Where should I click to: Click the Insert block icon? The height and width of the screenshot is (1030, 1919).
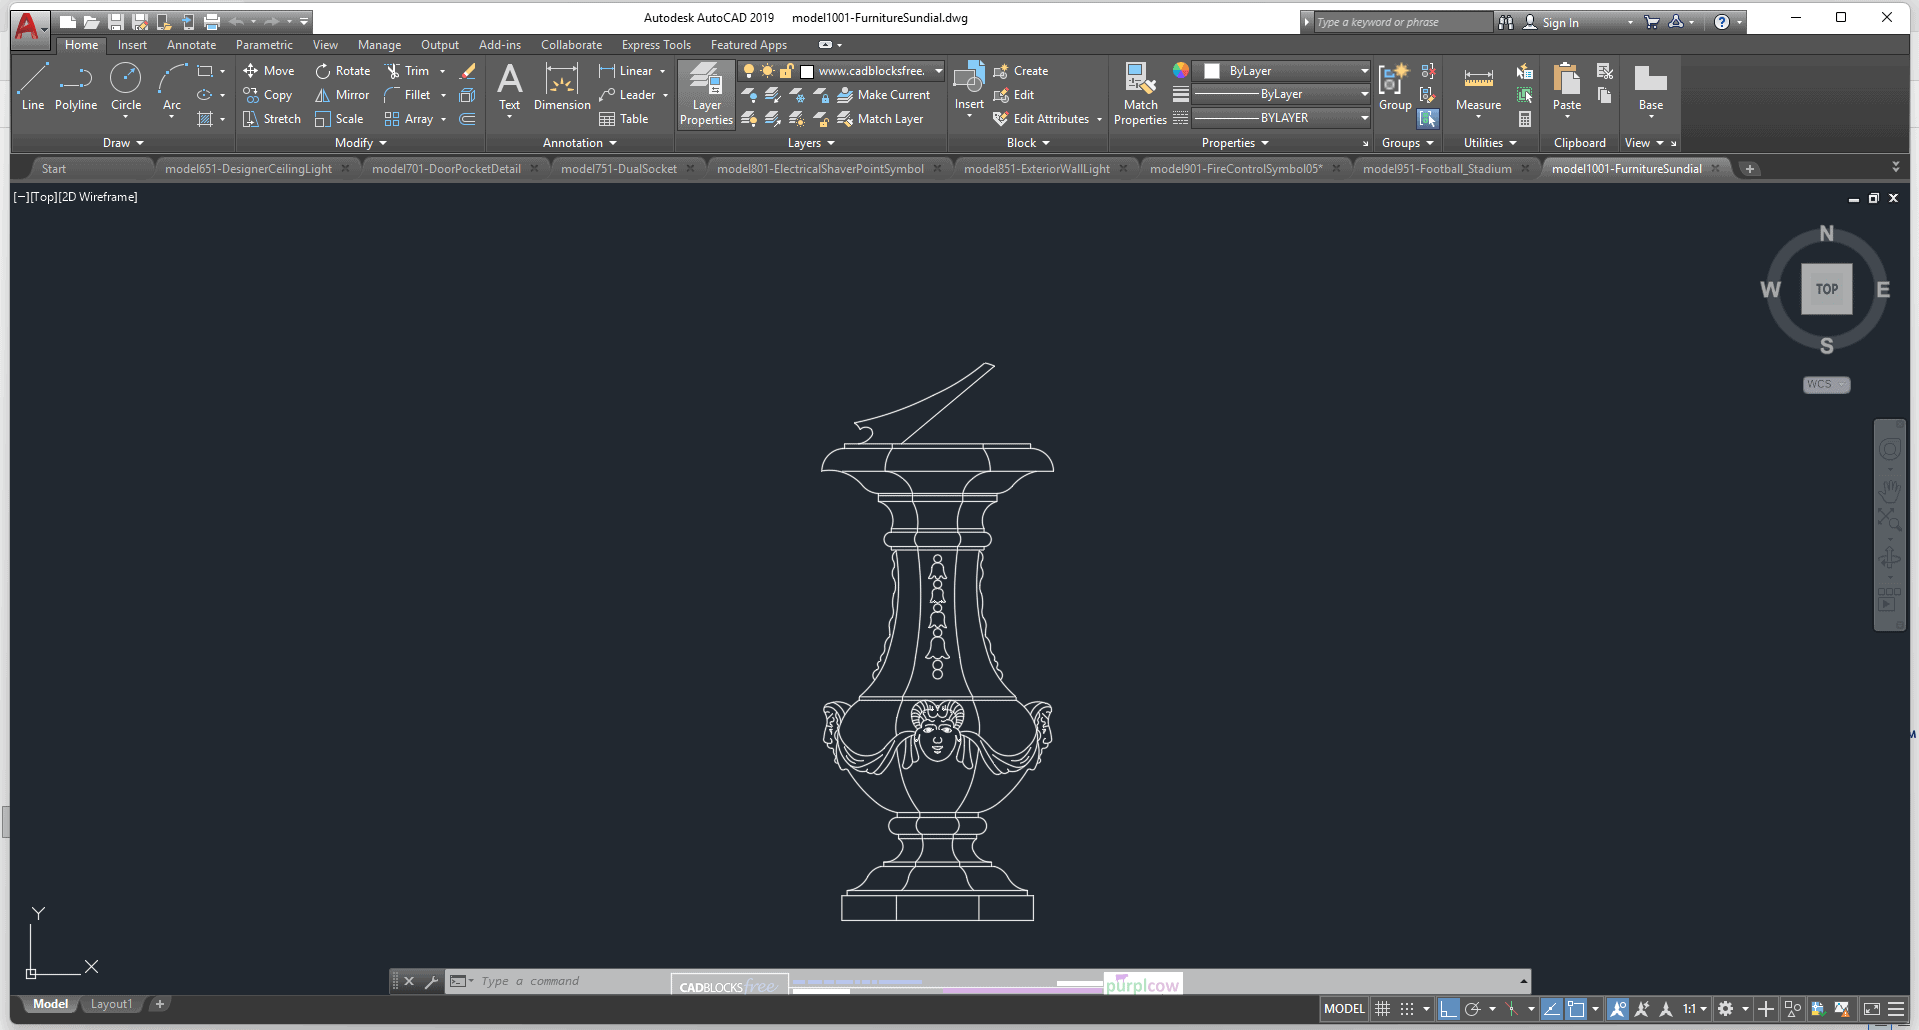[x=968, y=88]
